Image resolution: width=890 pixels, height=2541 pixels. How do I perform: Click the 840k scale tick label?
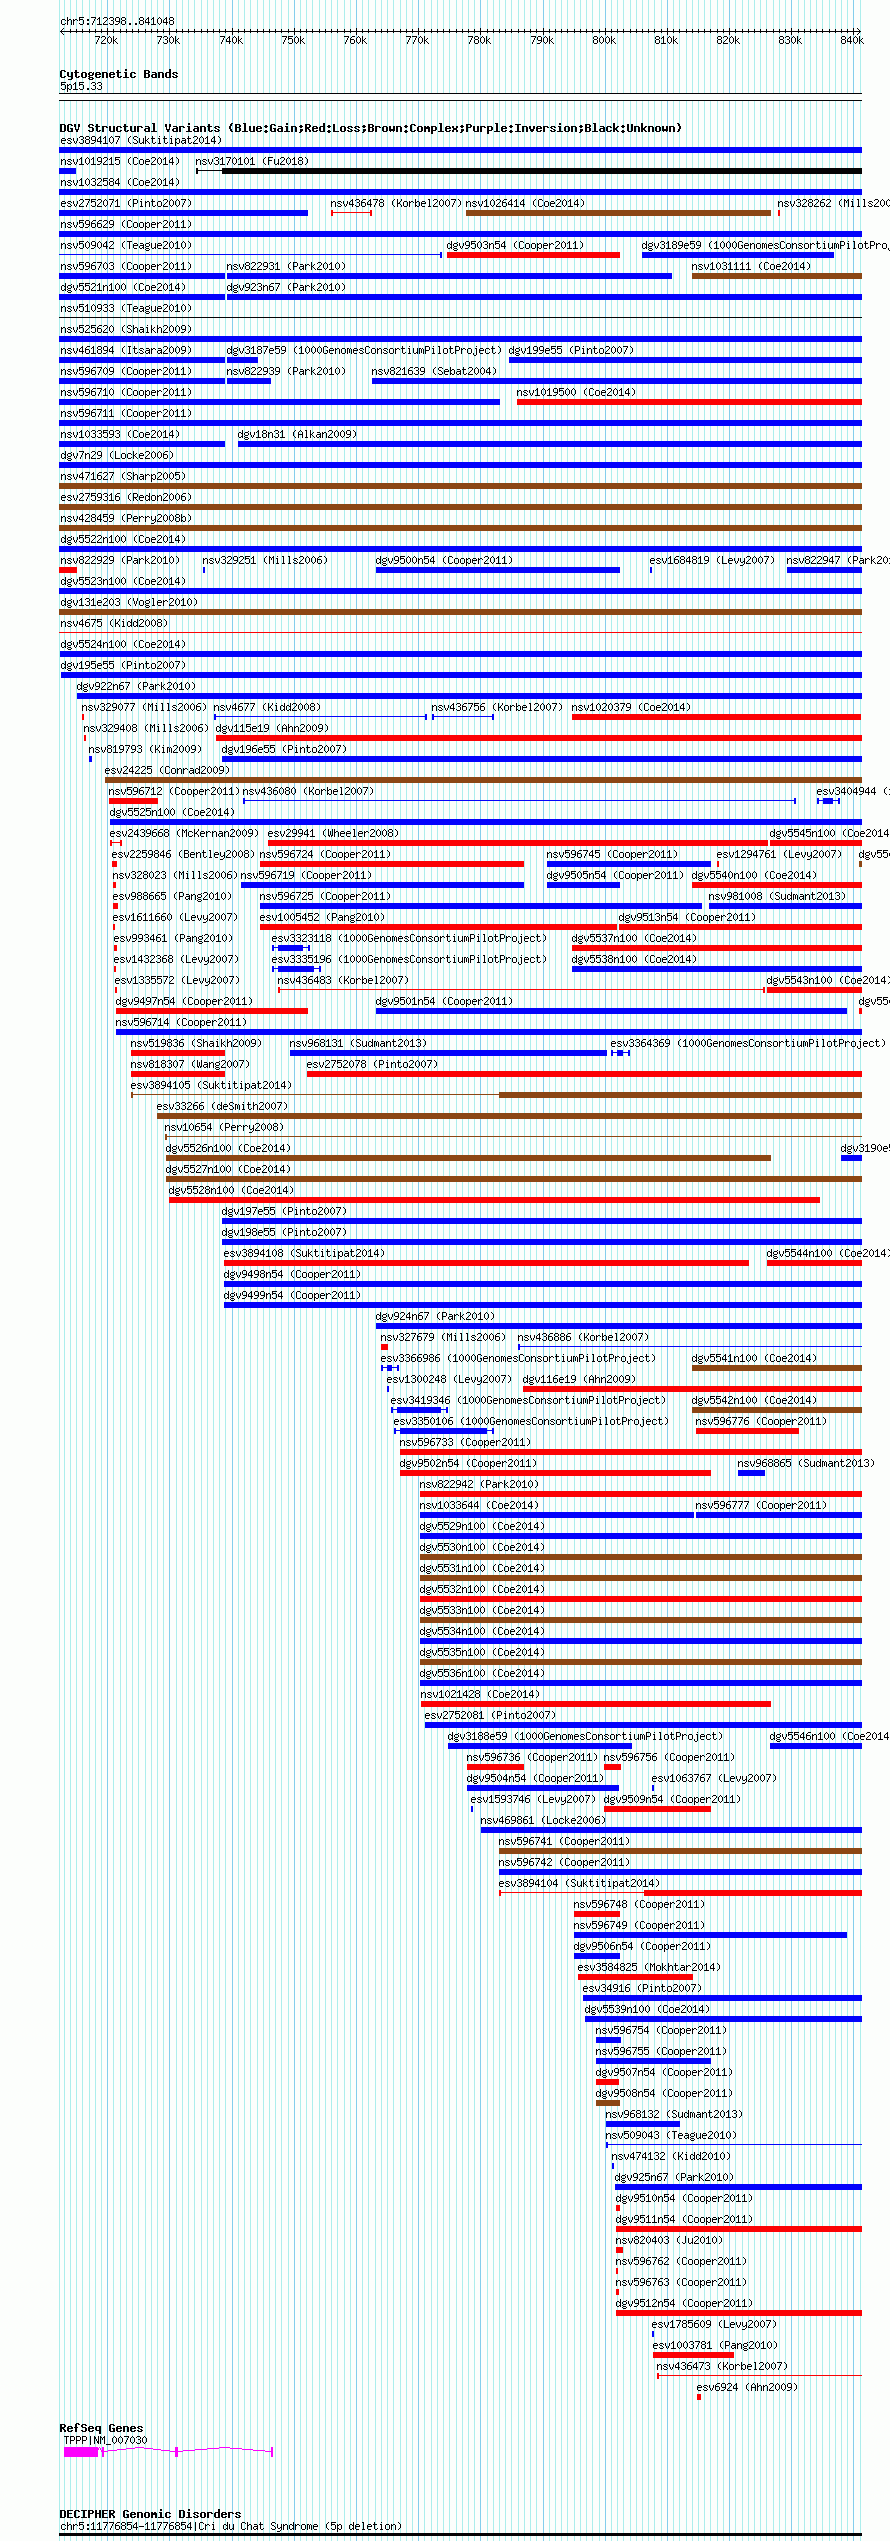click(852, 40)
